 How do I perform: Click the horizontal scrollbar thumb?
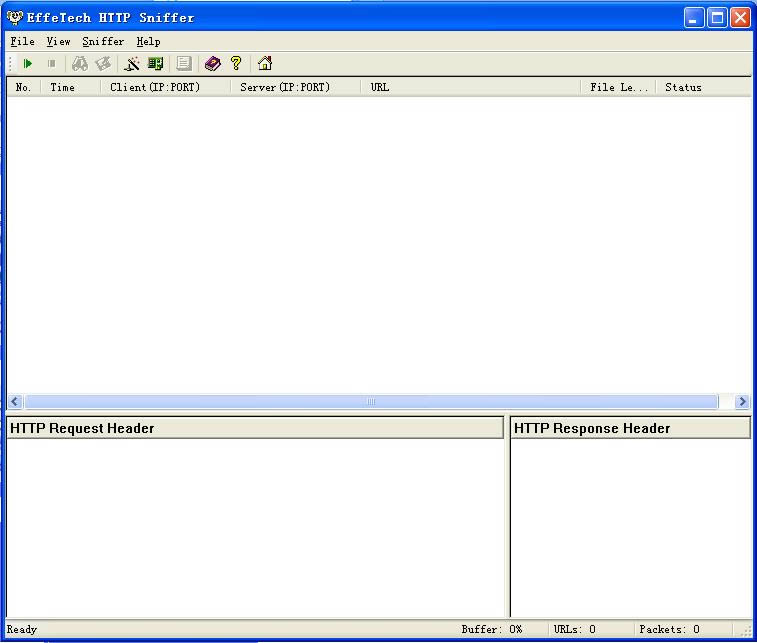(x=370, y=402)
